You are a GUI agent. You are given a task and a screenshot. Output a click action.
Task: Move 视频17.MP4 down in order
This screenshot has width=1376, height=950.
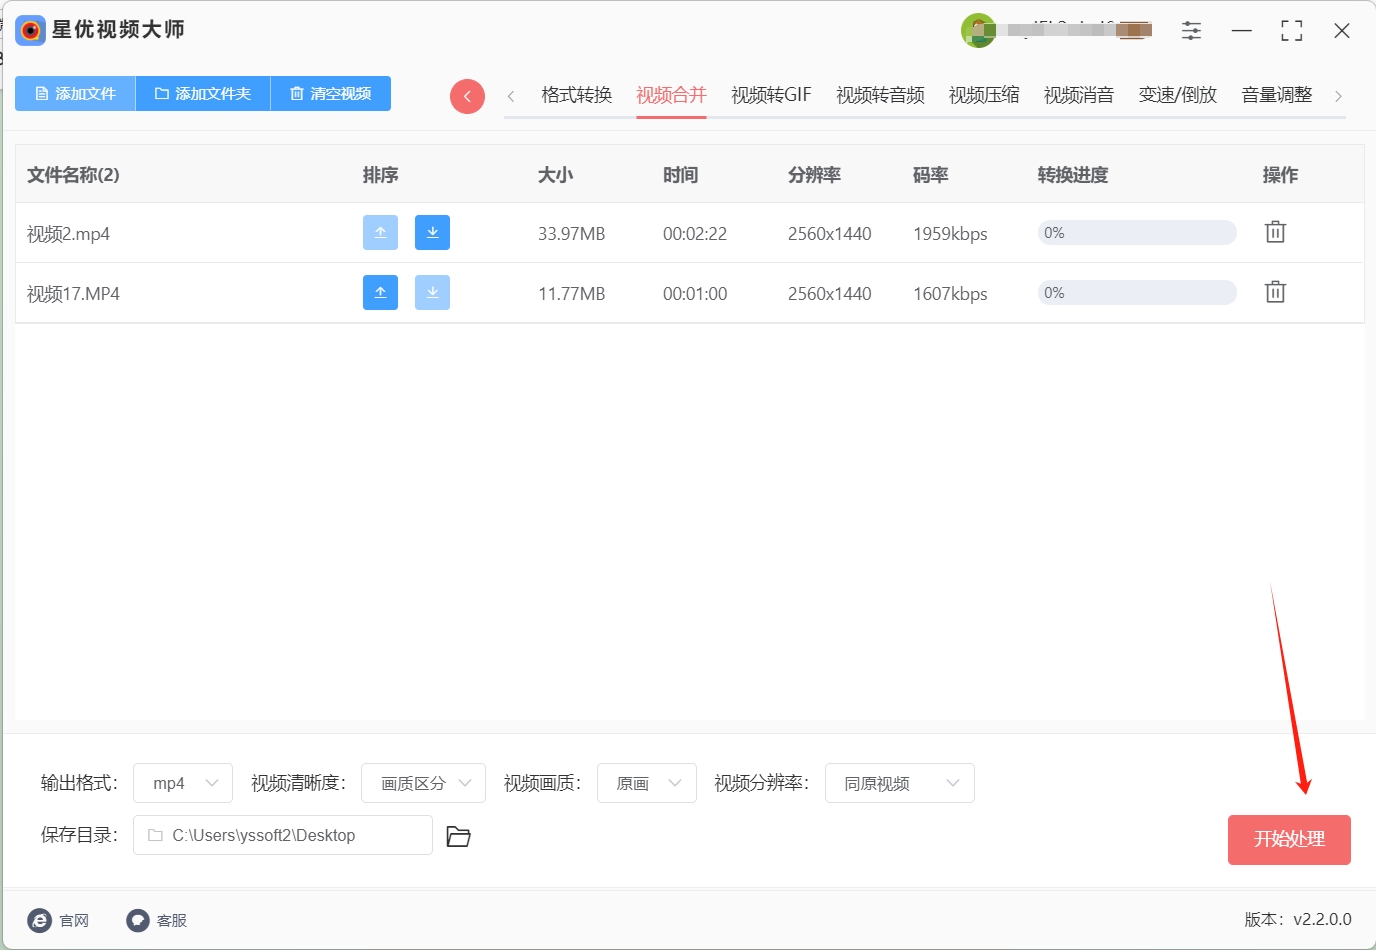tap(432, 292)
